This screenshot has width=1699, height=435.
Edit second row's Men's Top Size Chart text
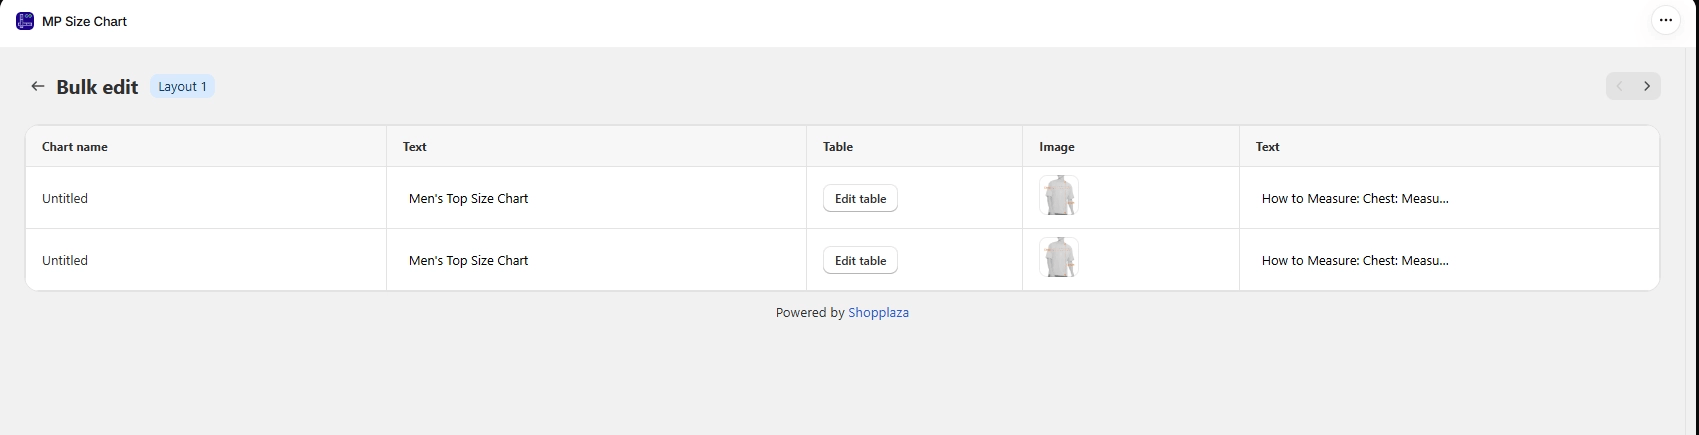(468, 260)
